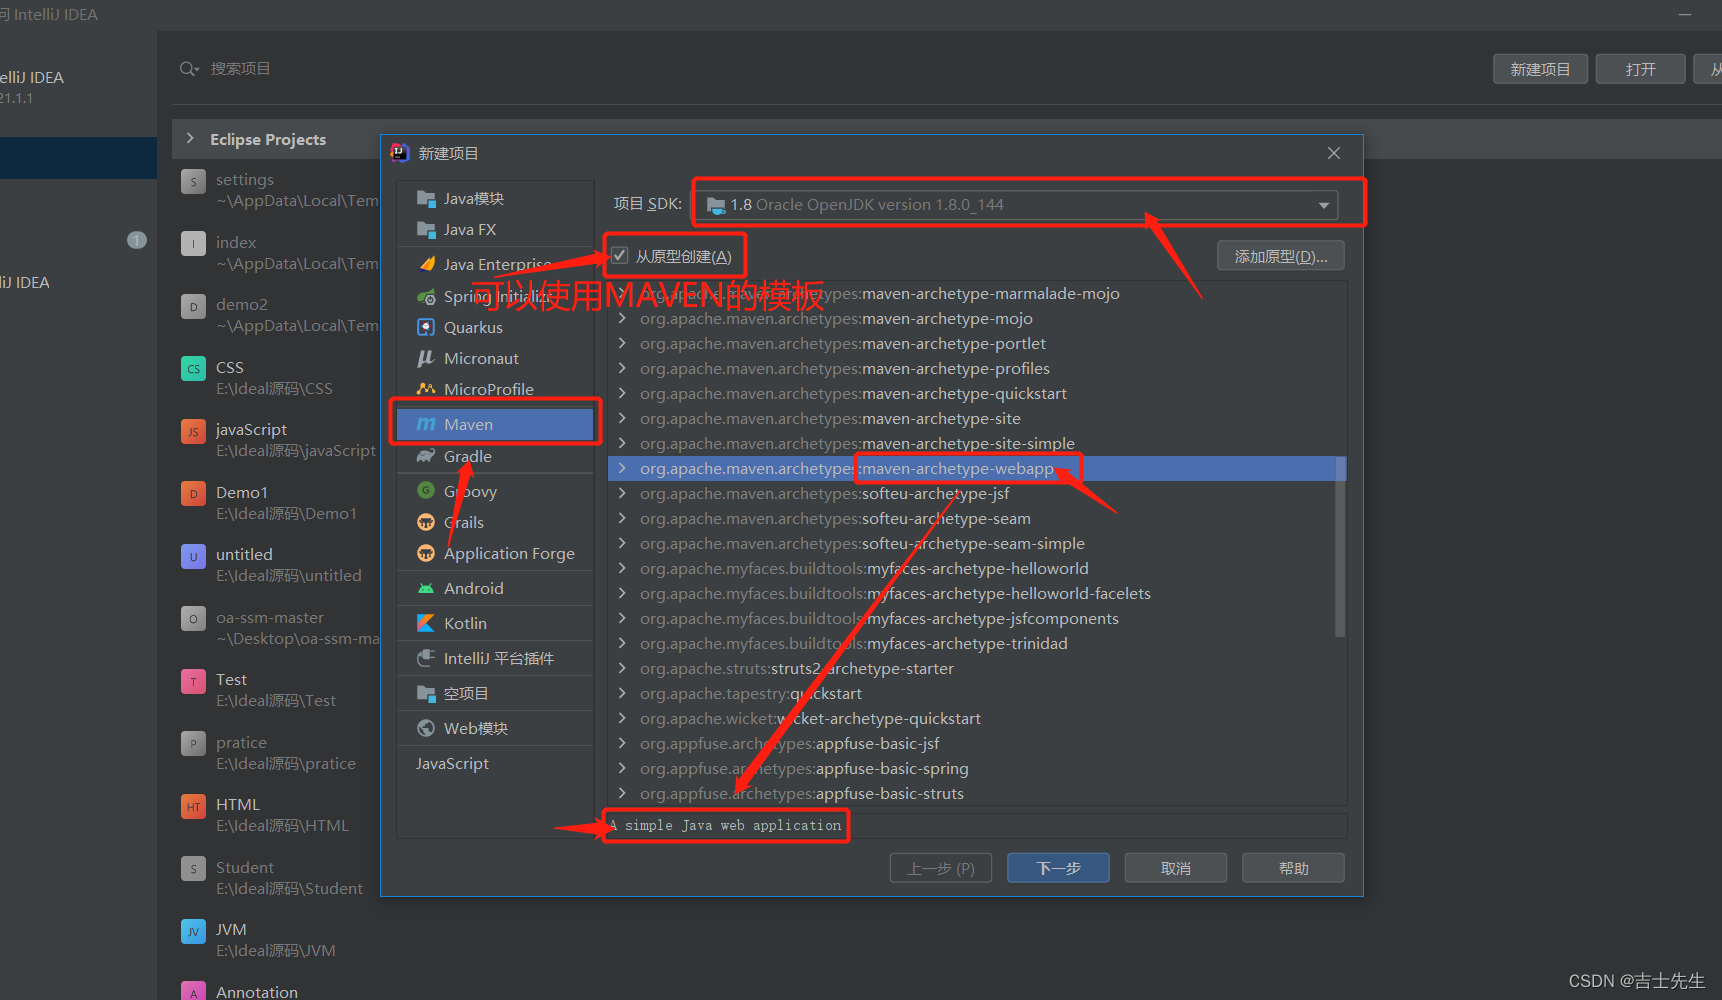Click the 空项目 folder icon
Image resolution: width=1722 pixels, height=1000 pixels.
point(426,693)
